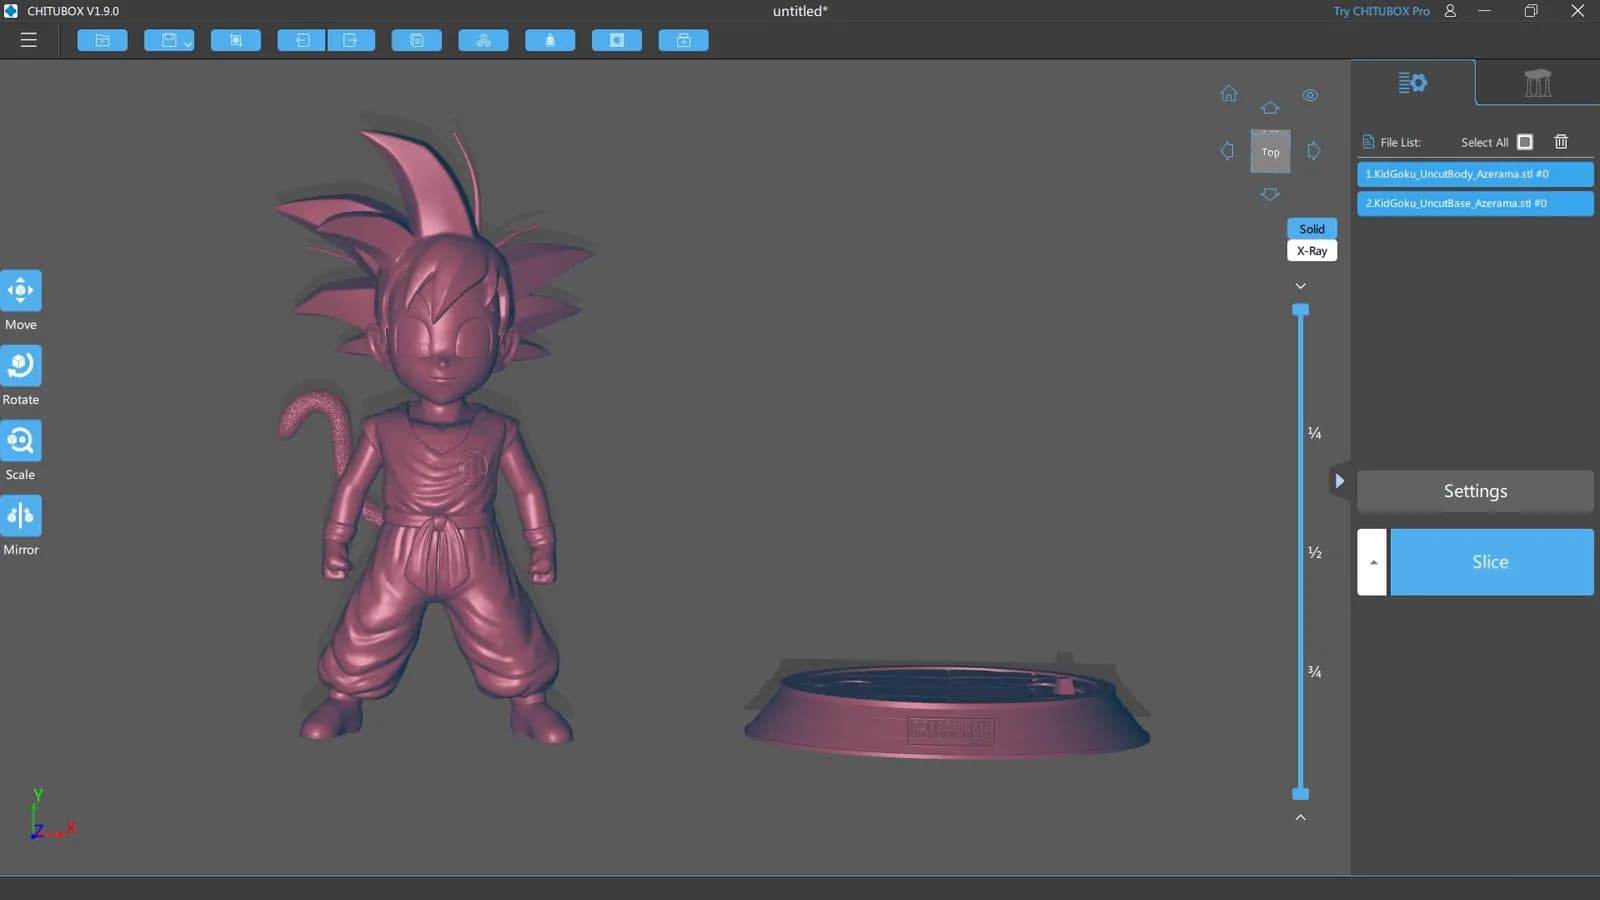1600x900 pixels.
Task: Rotate view left with the left arrow
Action: (x=1227, y=151)
